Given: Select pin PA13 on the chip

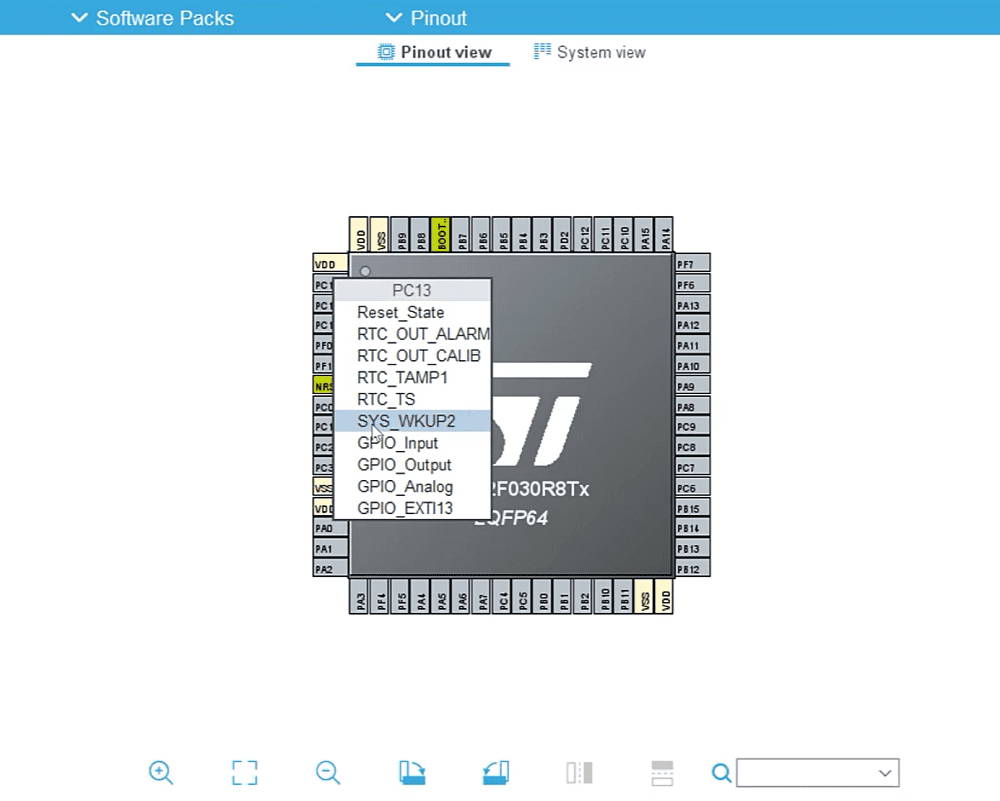Looking at the screenshot, I should tap(693, 305).
